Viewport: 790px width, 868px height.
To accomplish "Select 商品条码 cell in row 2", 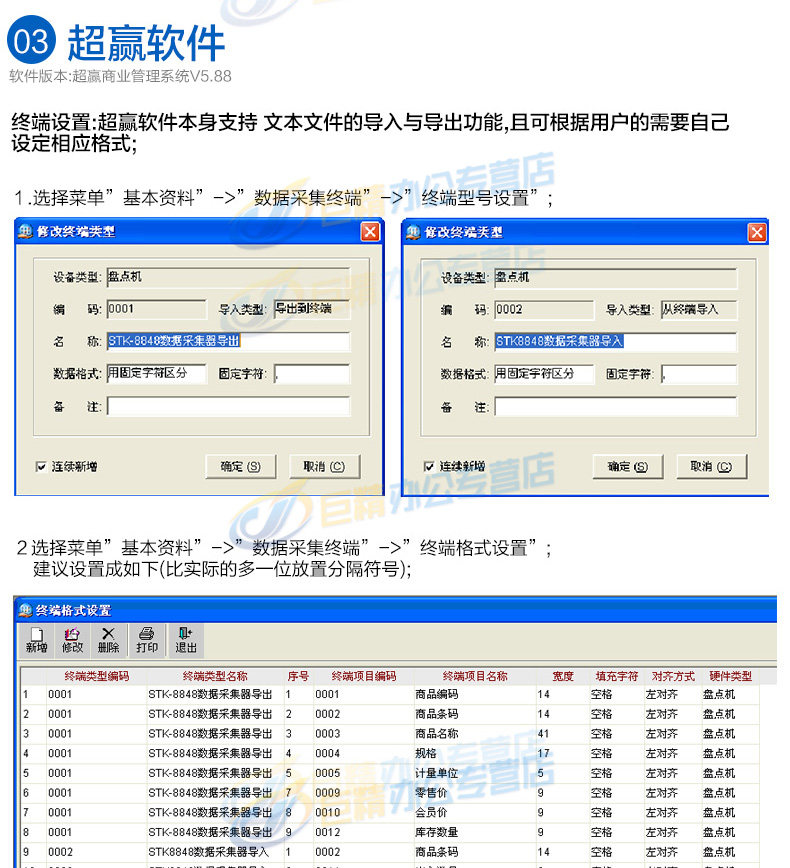I will 475,714.
